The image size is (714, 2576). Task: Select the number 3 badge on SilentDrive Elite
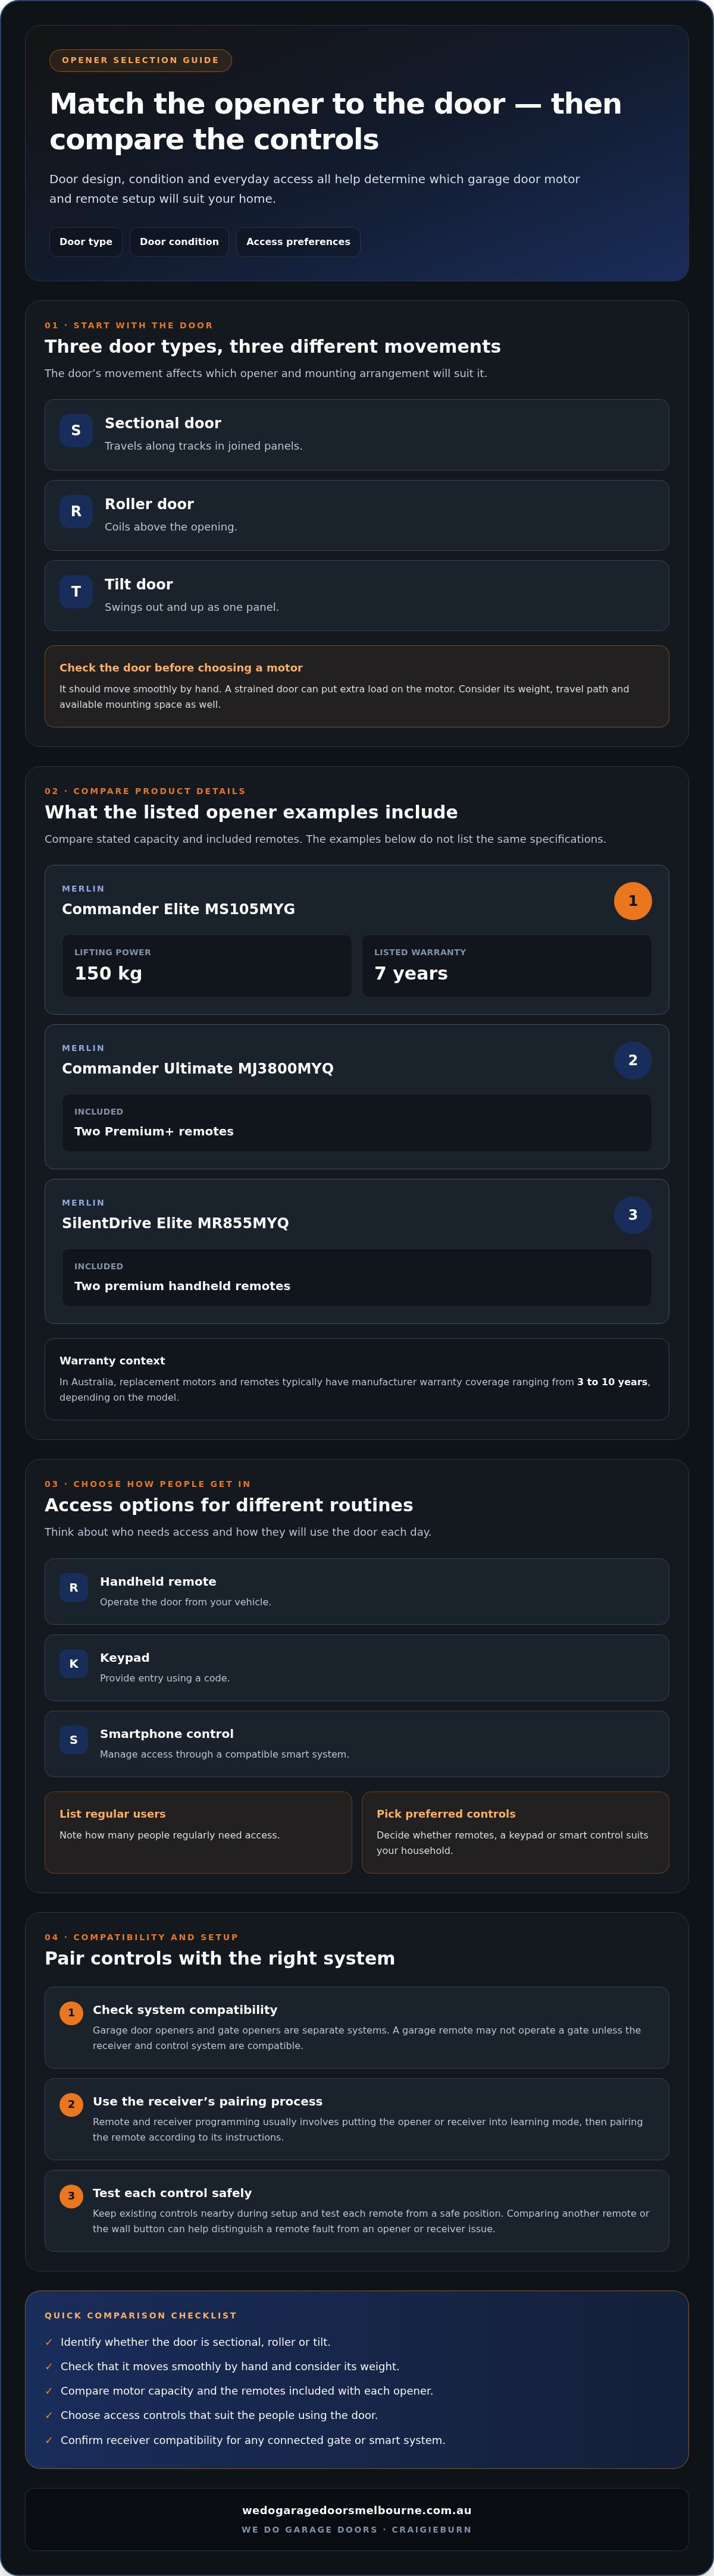click(x=633, y=1215)
